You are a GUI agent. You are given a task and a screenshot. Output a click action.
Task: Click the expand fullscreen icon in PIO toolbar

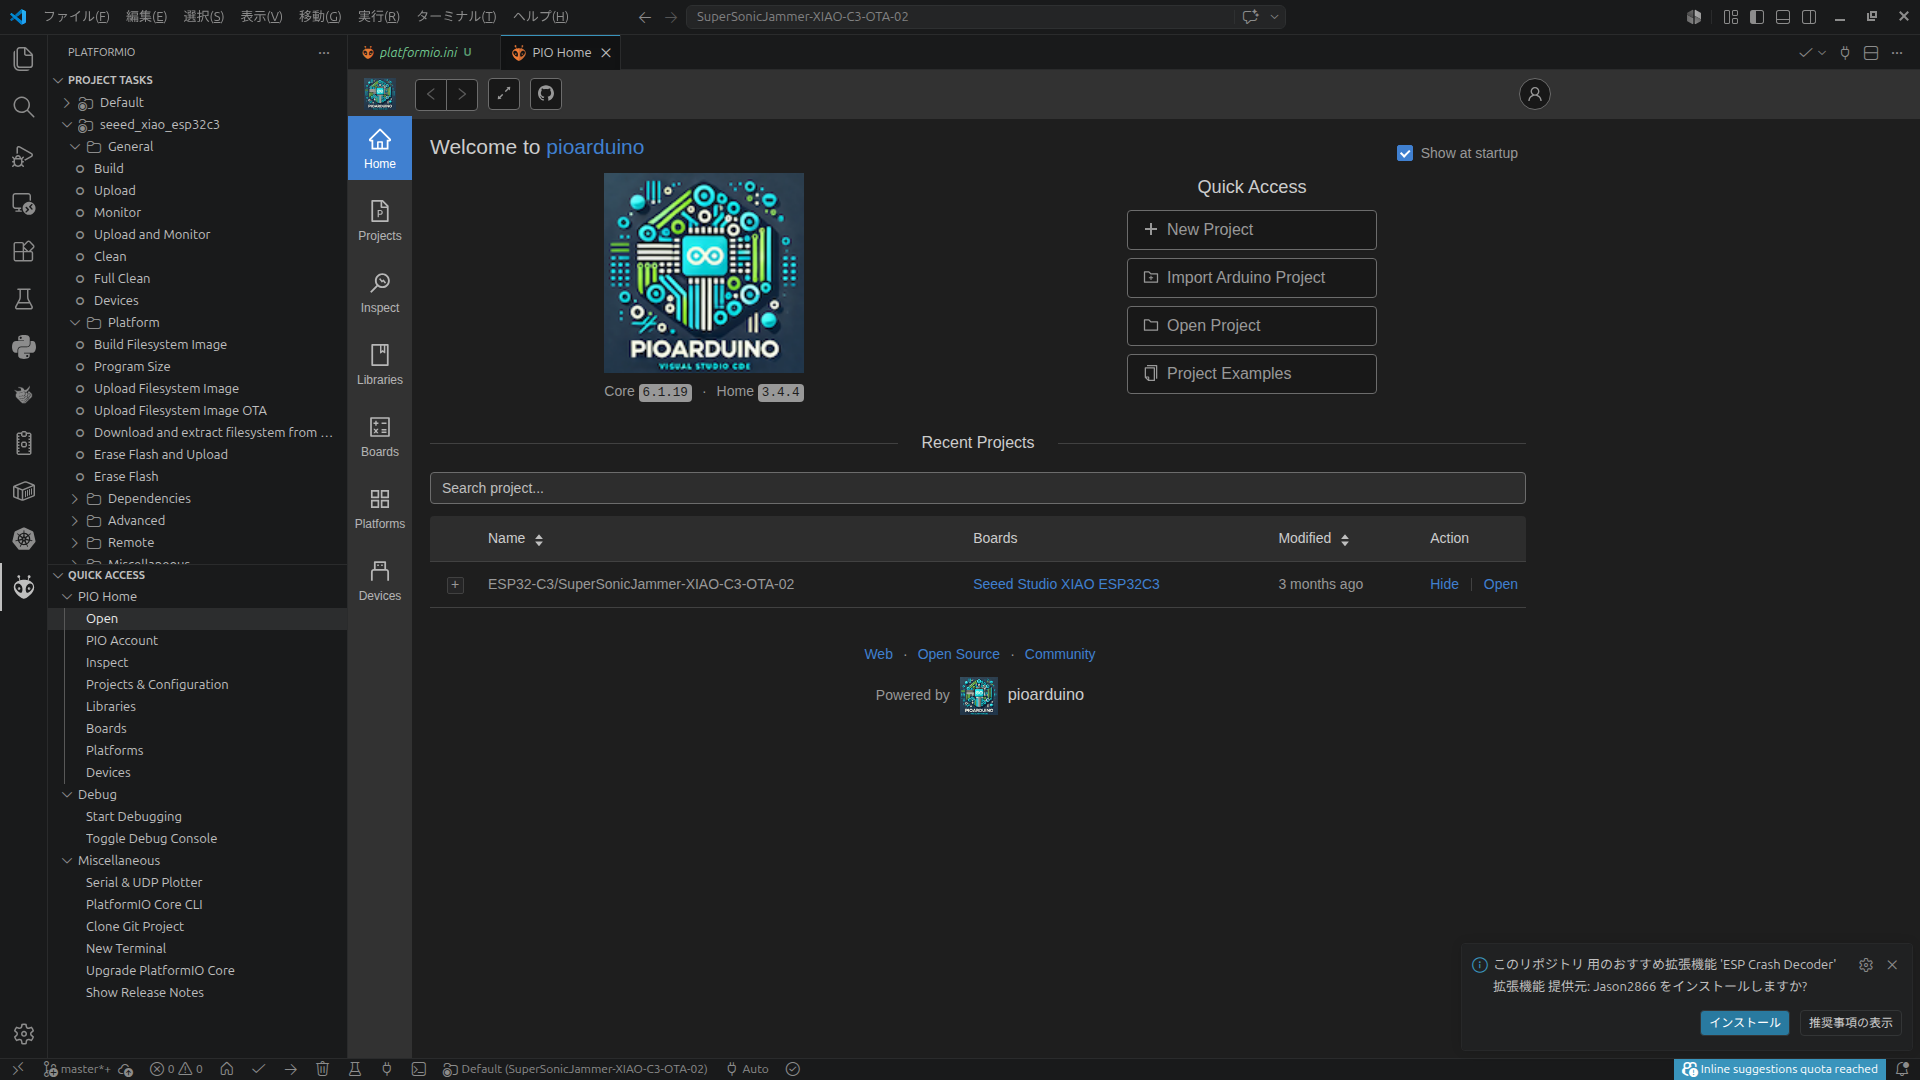coord(504,94)
